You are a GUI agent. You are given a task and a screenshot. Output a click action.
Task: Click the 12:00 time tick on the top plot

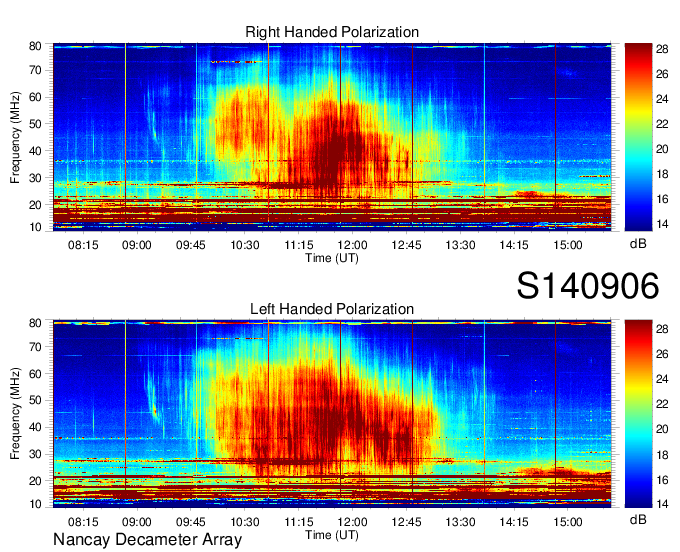click(352, 245)
